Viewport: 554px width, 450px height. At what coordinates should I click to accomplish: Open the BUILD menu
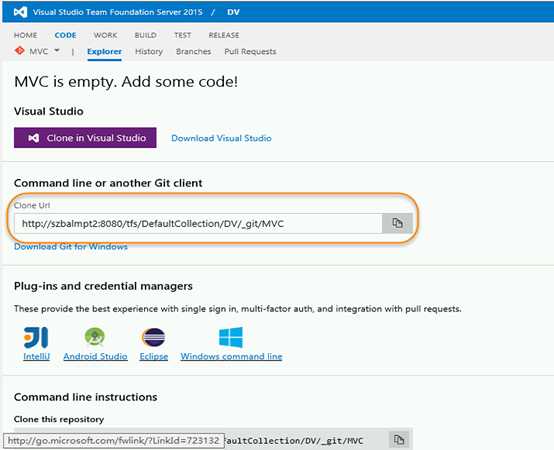[145, 35]
